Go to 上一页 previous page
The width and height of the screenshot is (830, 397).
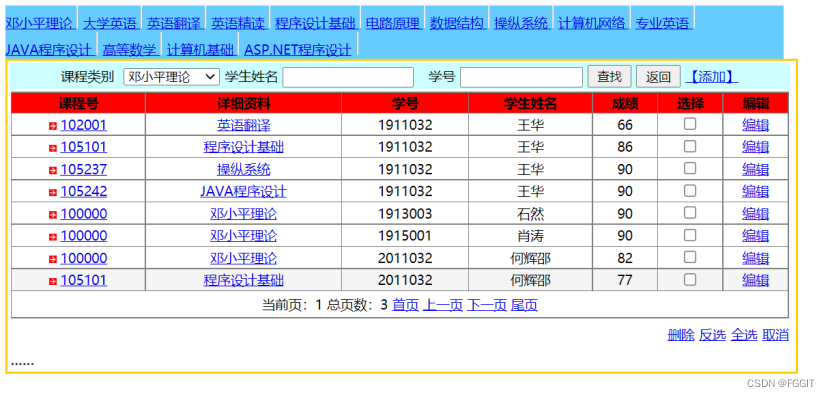point(443,305)
